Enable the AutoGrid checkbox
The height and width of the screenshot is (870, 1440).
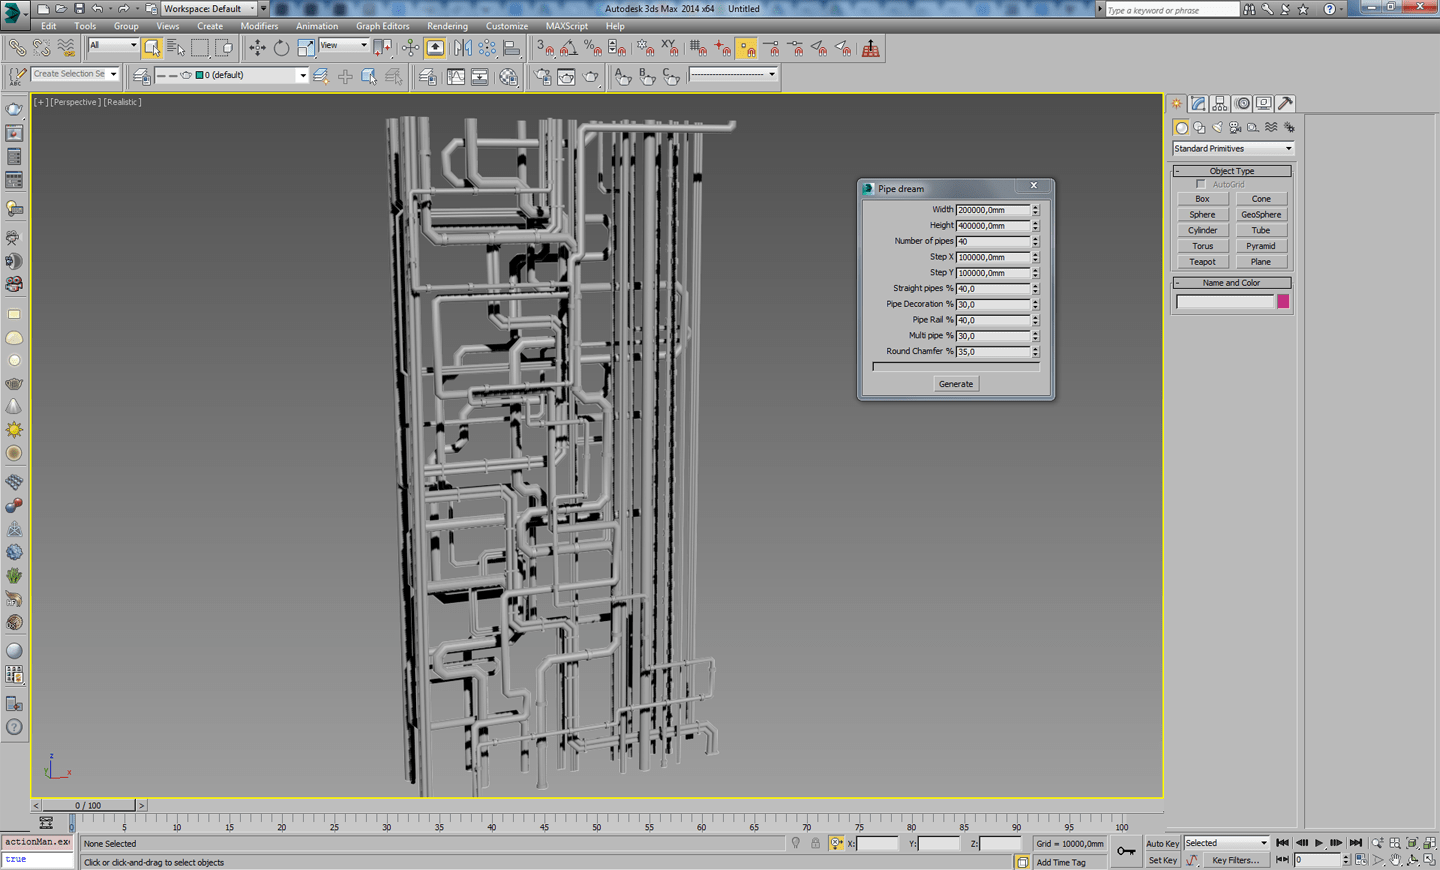click(x=1200, y=184)
